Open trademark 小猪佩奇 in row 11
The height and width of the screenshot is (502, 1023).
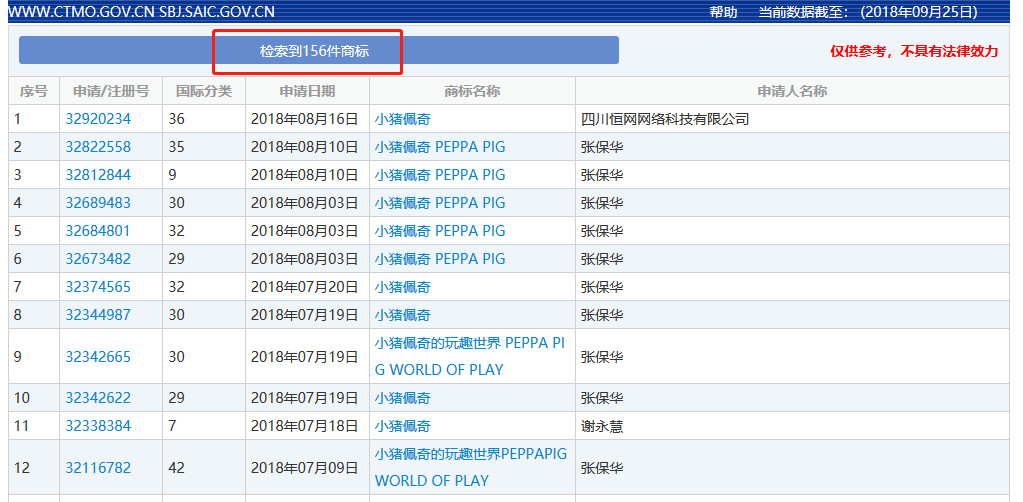tap(403, 426)
